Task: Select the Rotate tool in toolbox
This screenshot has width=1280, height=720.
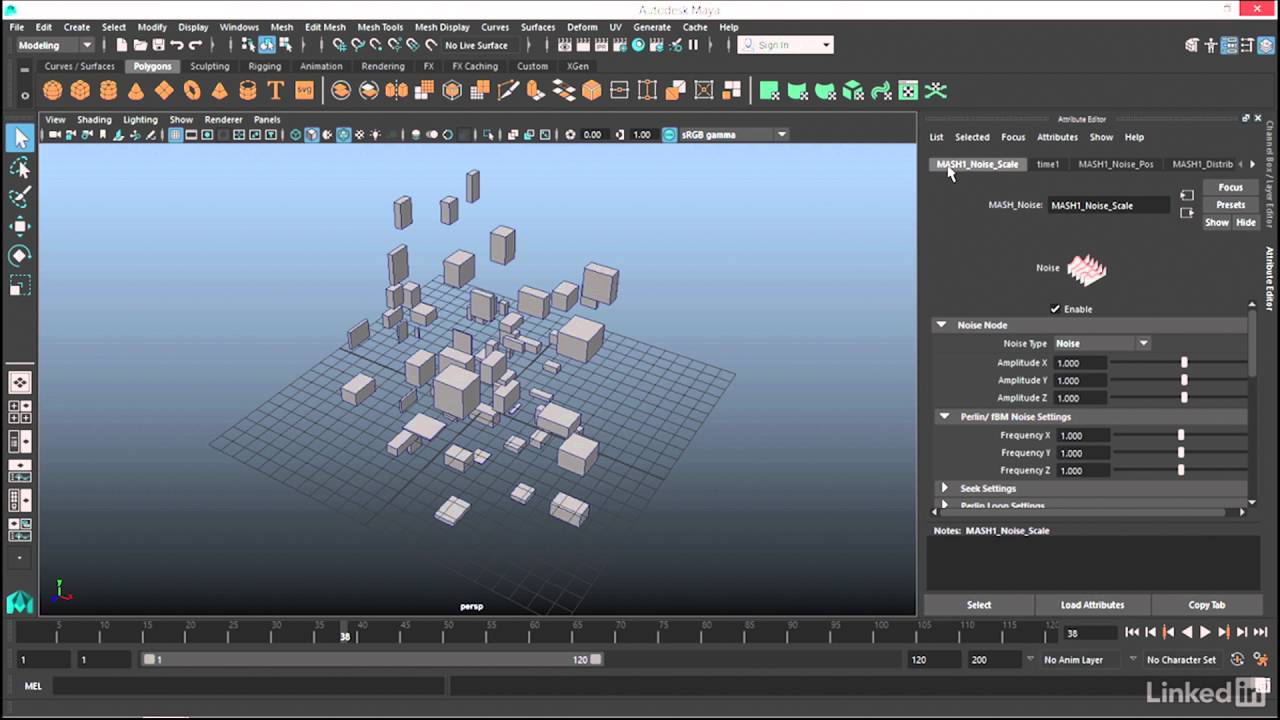Action: click(19, 256)
